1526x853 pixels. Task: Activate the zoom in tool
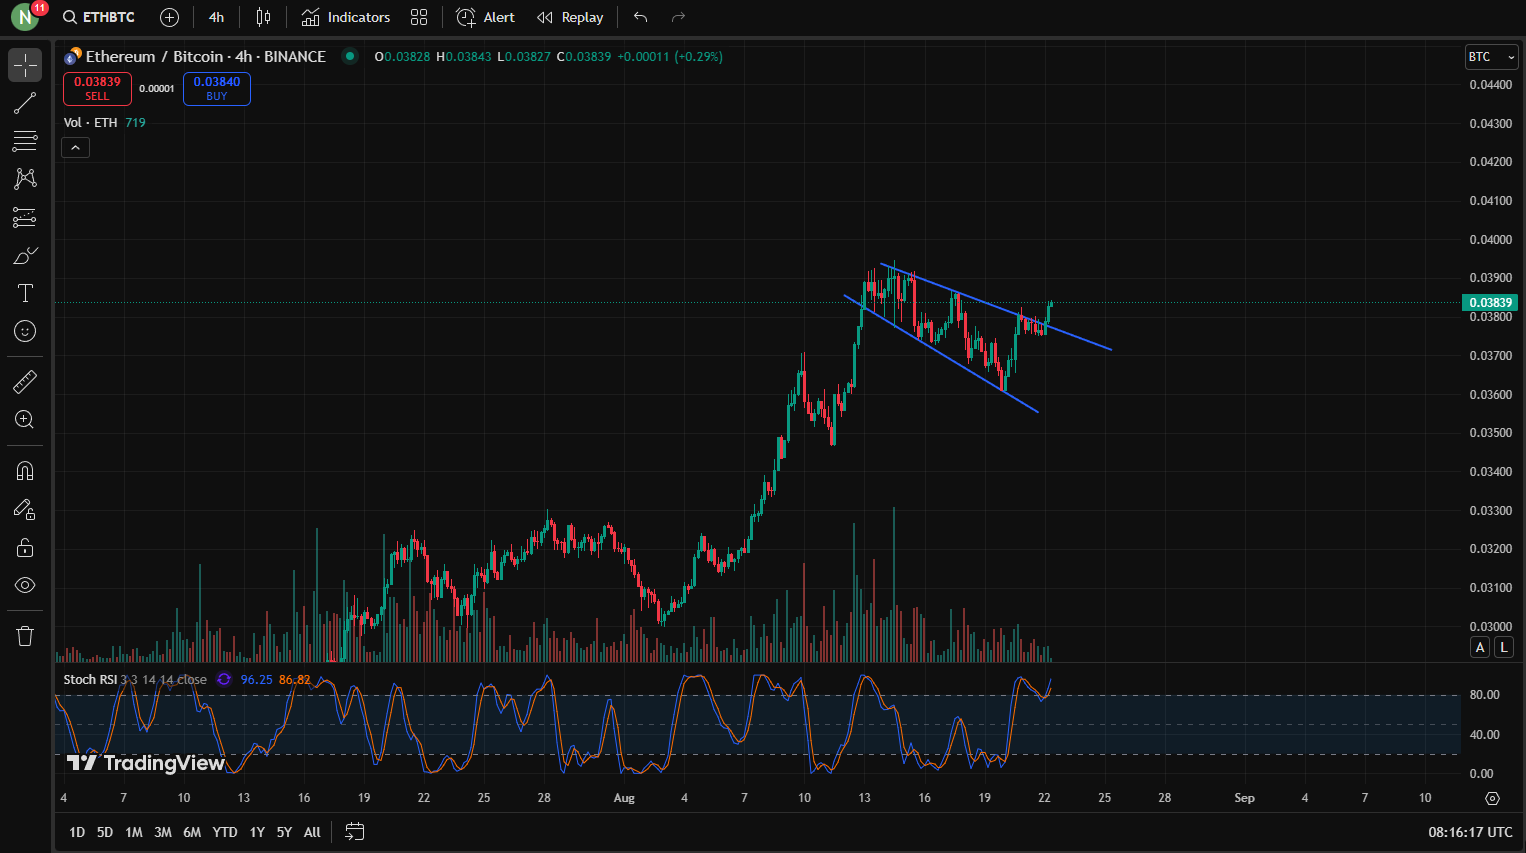(x=25, y=419)
